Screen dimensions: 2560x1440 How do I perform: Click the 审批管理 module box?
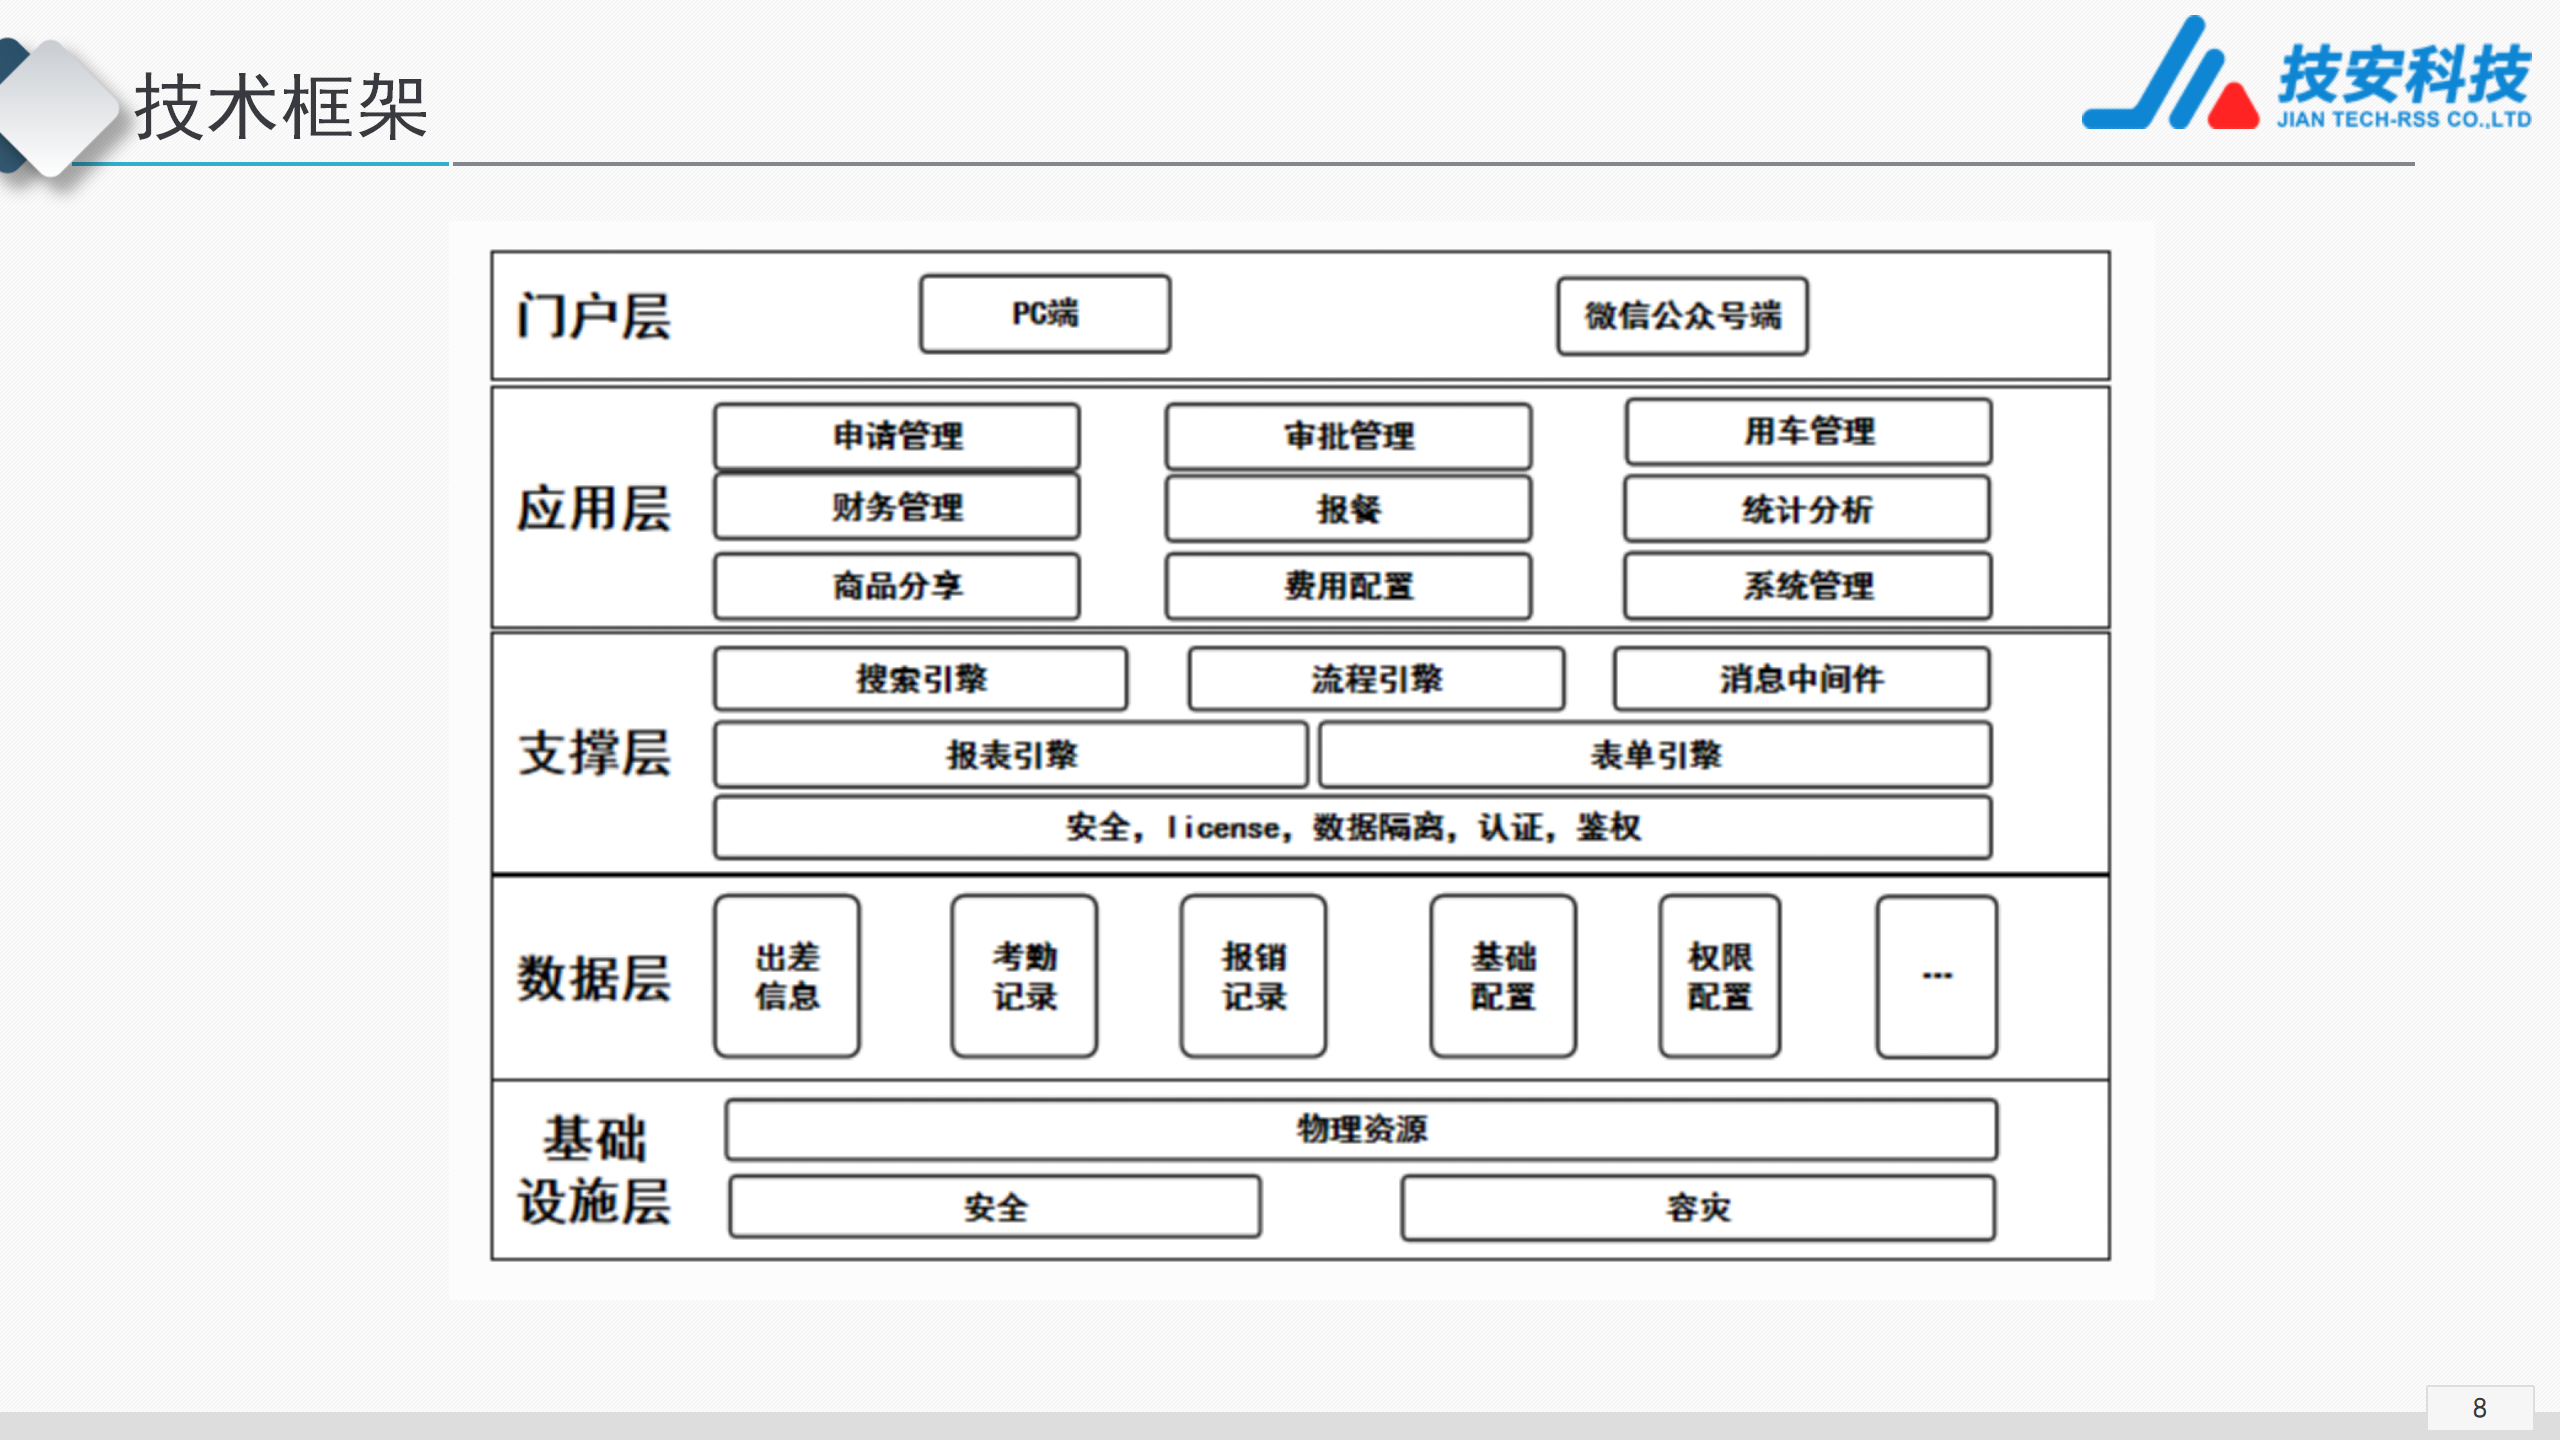click(x=1348, y=436)
